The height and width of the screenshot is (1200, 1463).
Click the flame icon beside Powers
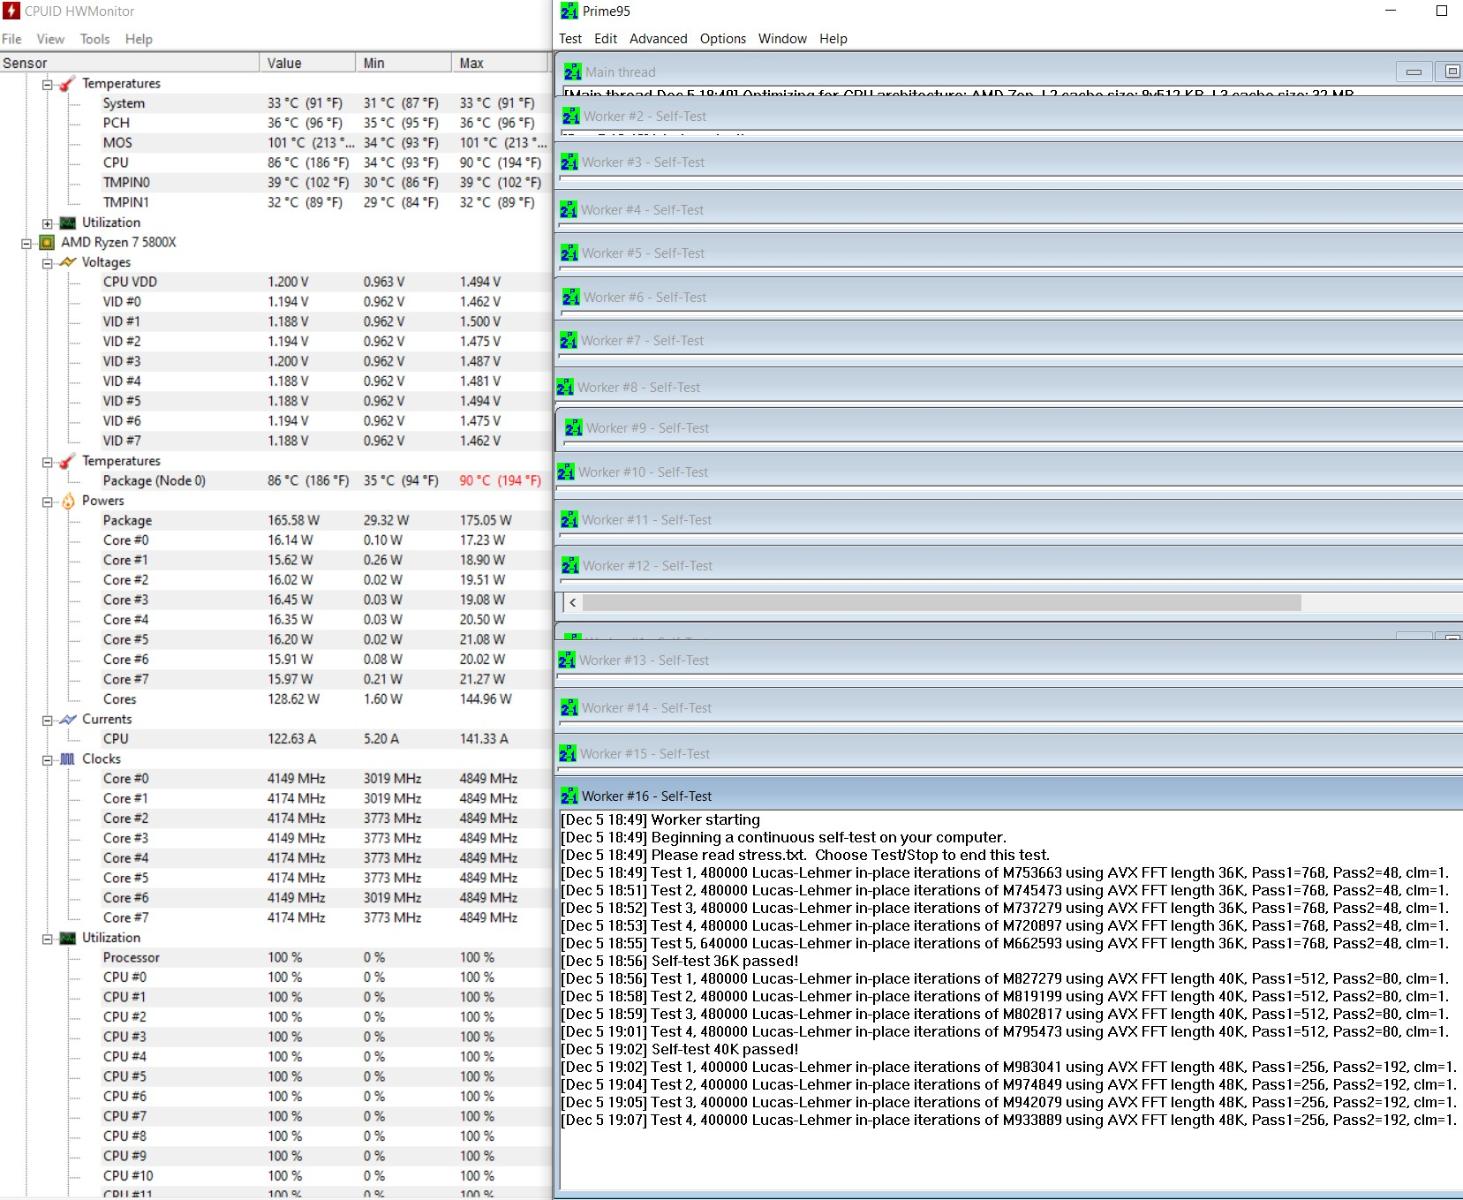68,501
